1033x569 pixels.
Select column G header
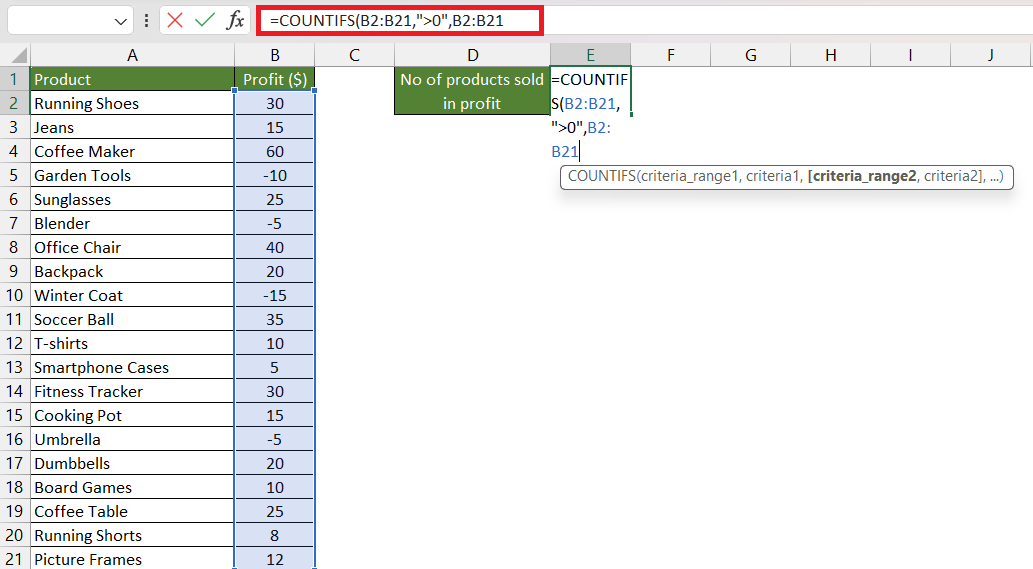pos(751,55)
